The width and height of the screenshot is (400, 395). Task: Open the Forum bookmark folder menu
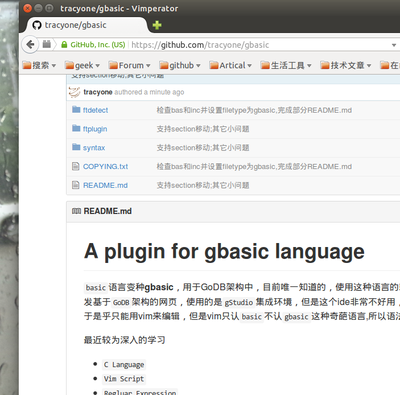[130, 65]
